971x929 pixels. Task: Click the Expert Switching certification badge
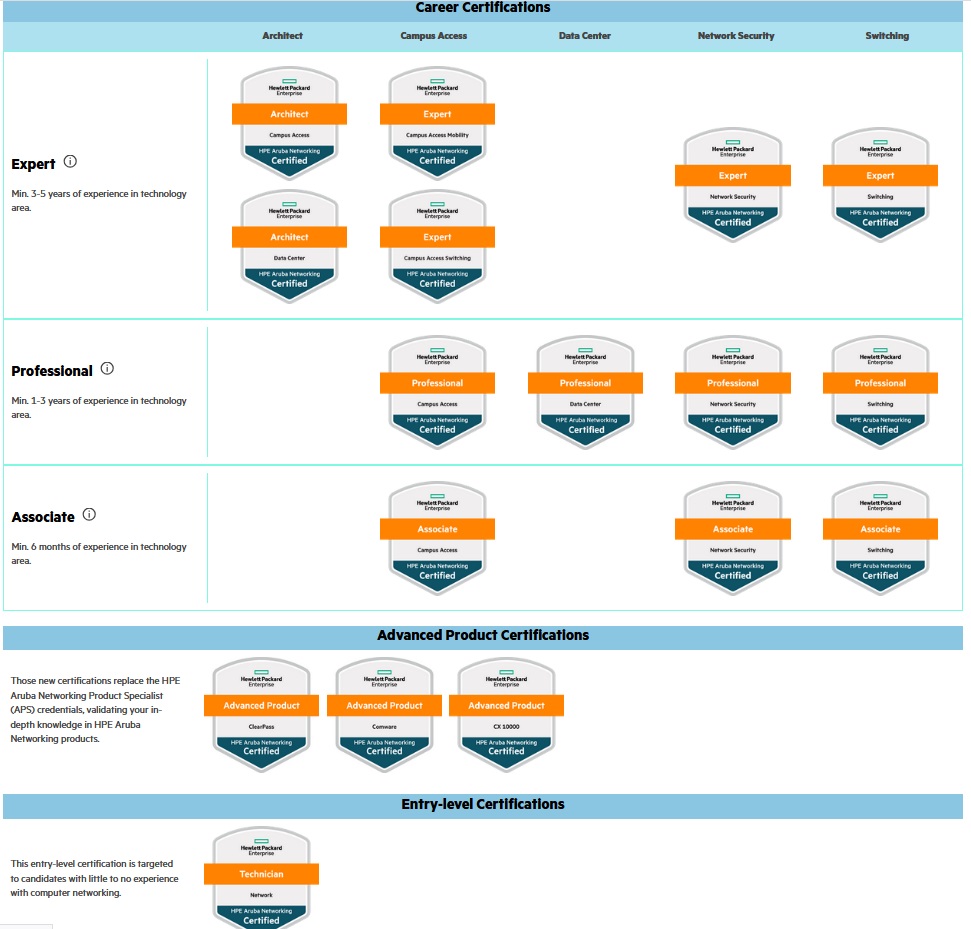[x=880, y=185]
